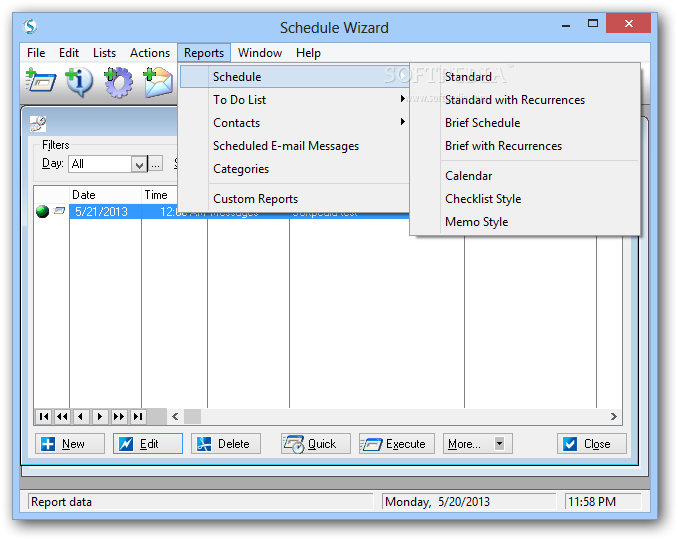This screenshot has height=540, width=678.
Task: Click horizontal scrollbar right arrow
Action: (x=614, y=416)
